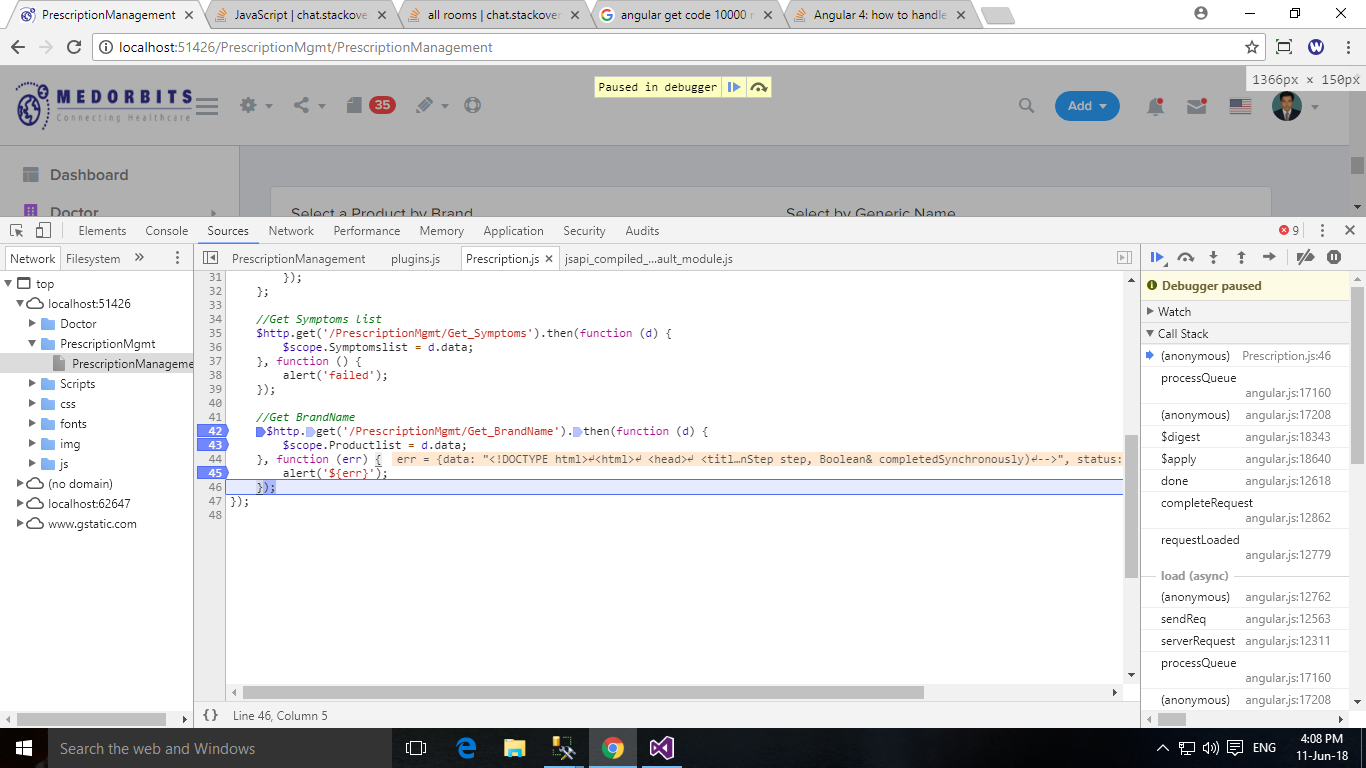Open the blue Add dropdown button

[x=1087, y=106]
